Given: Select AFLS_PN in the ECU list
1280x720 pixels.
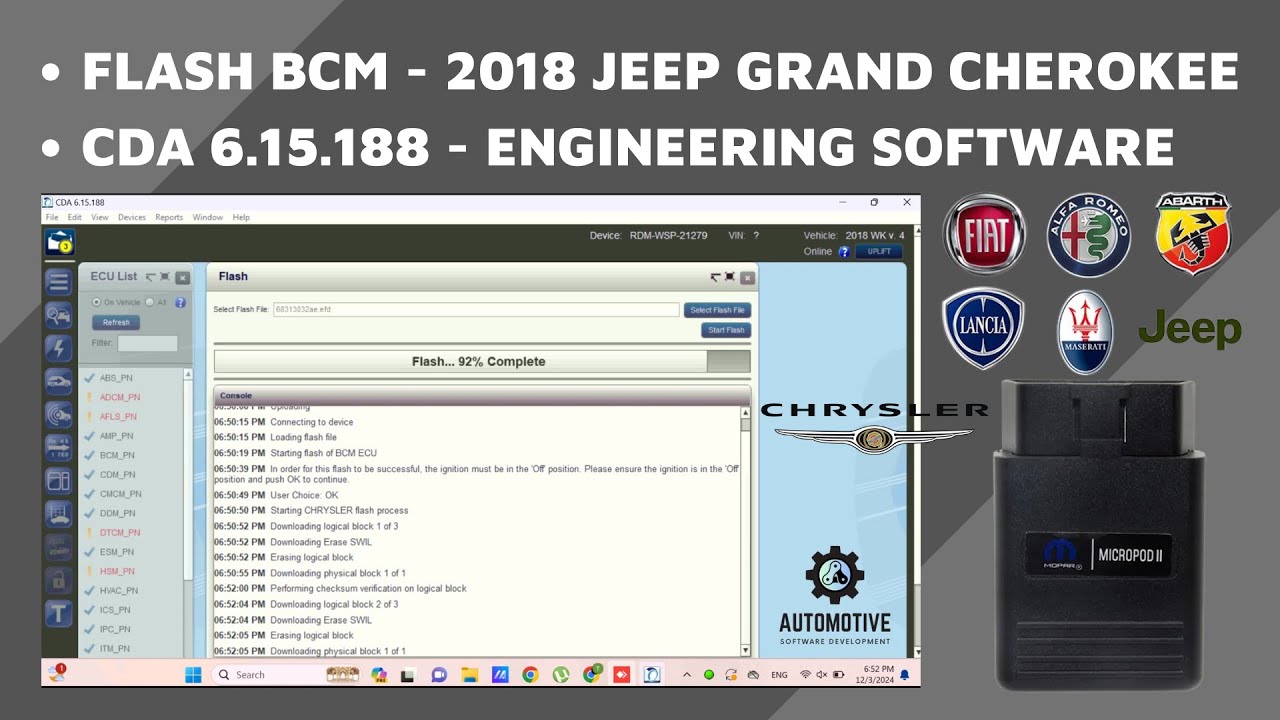Looking at the screenshot, I should (118, 417).
